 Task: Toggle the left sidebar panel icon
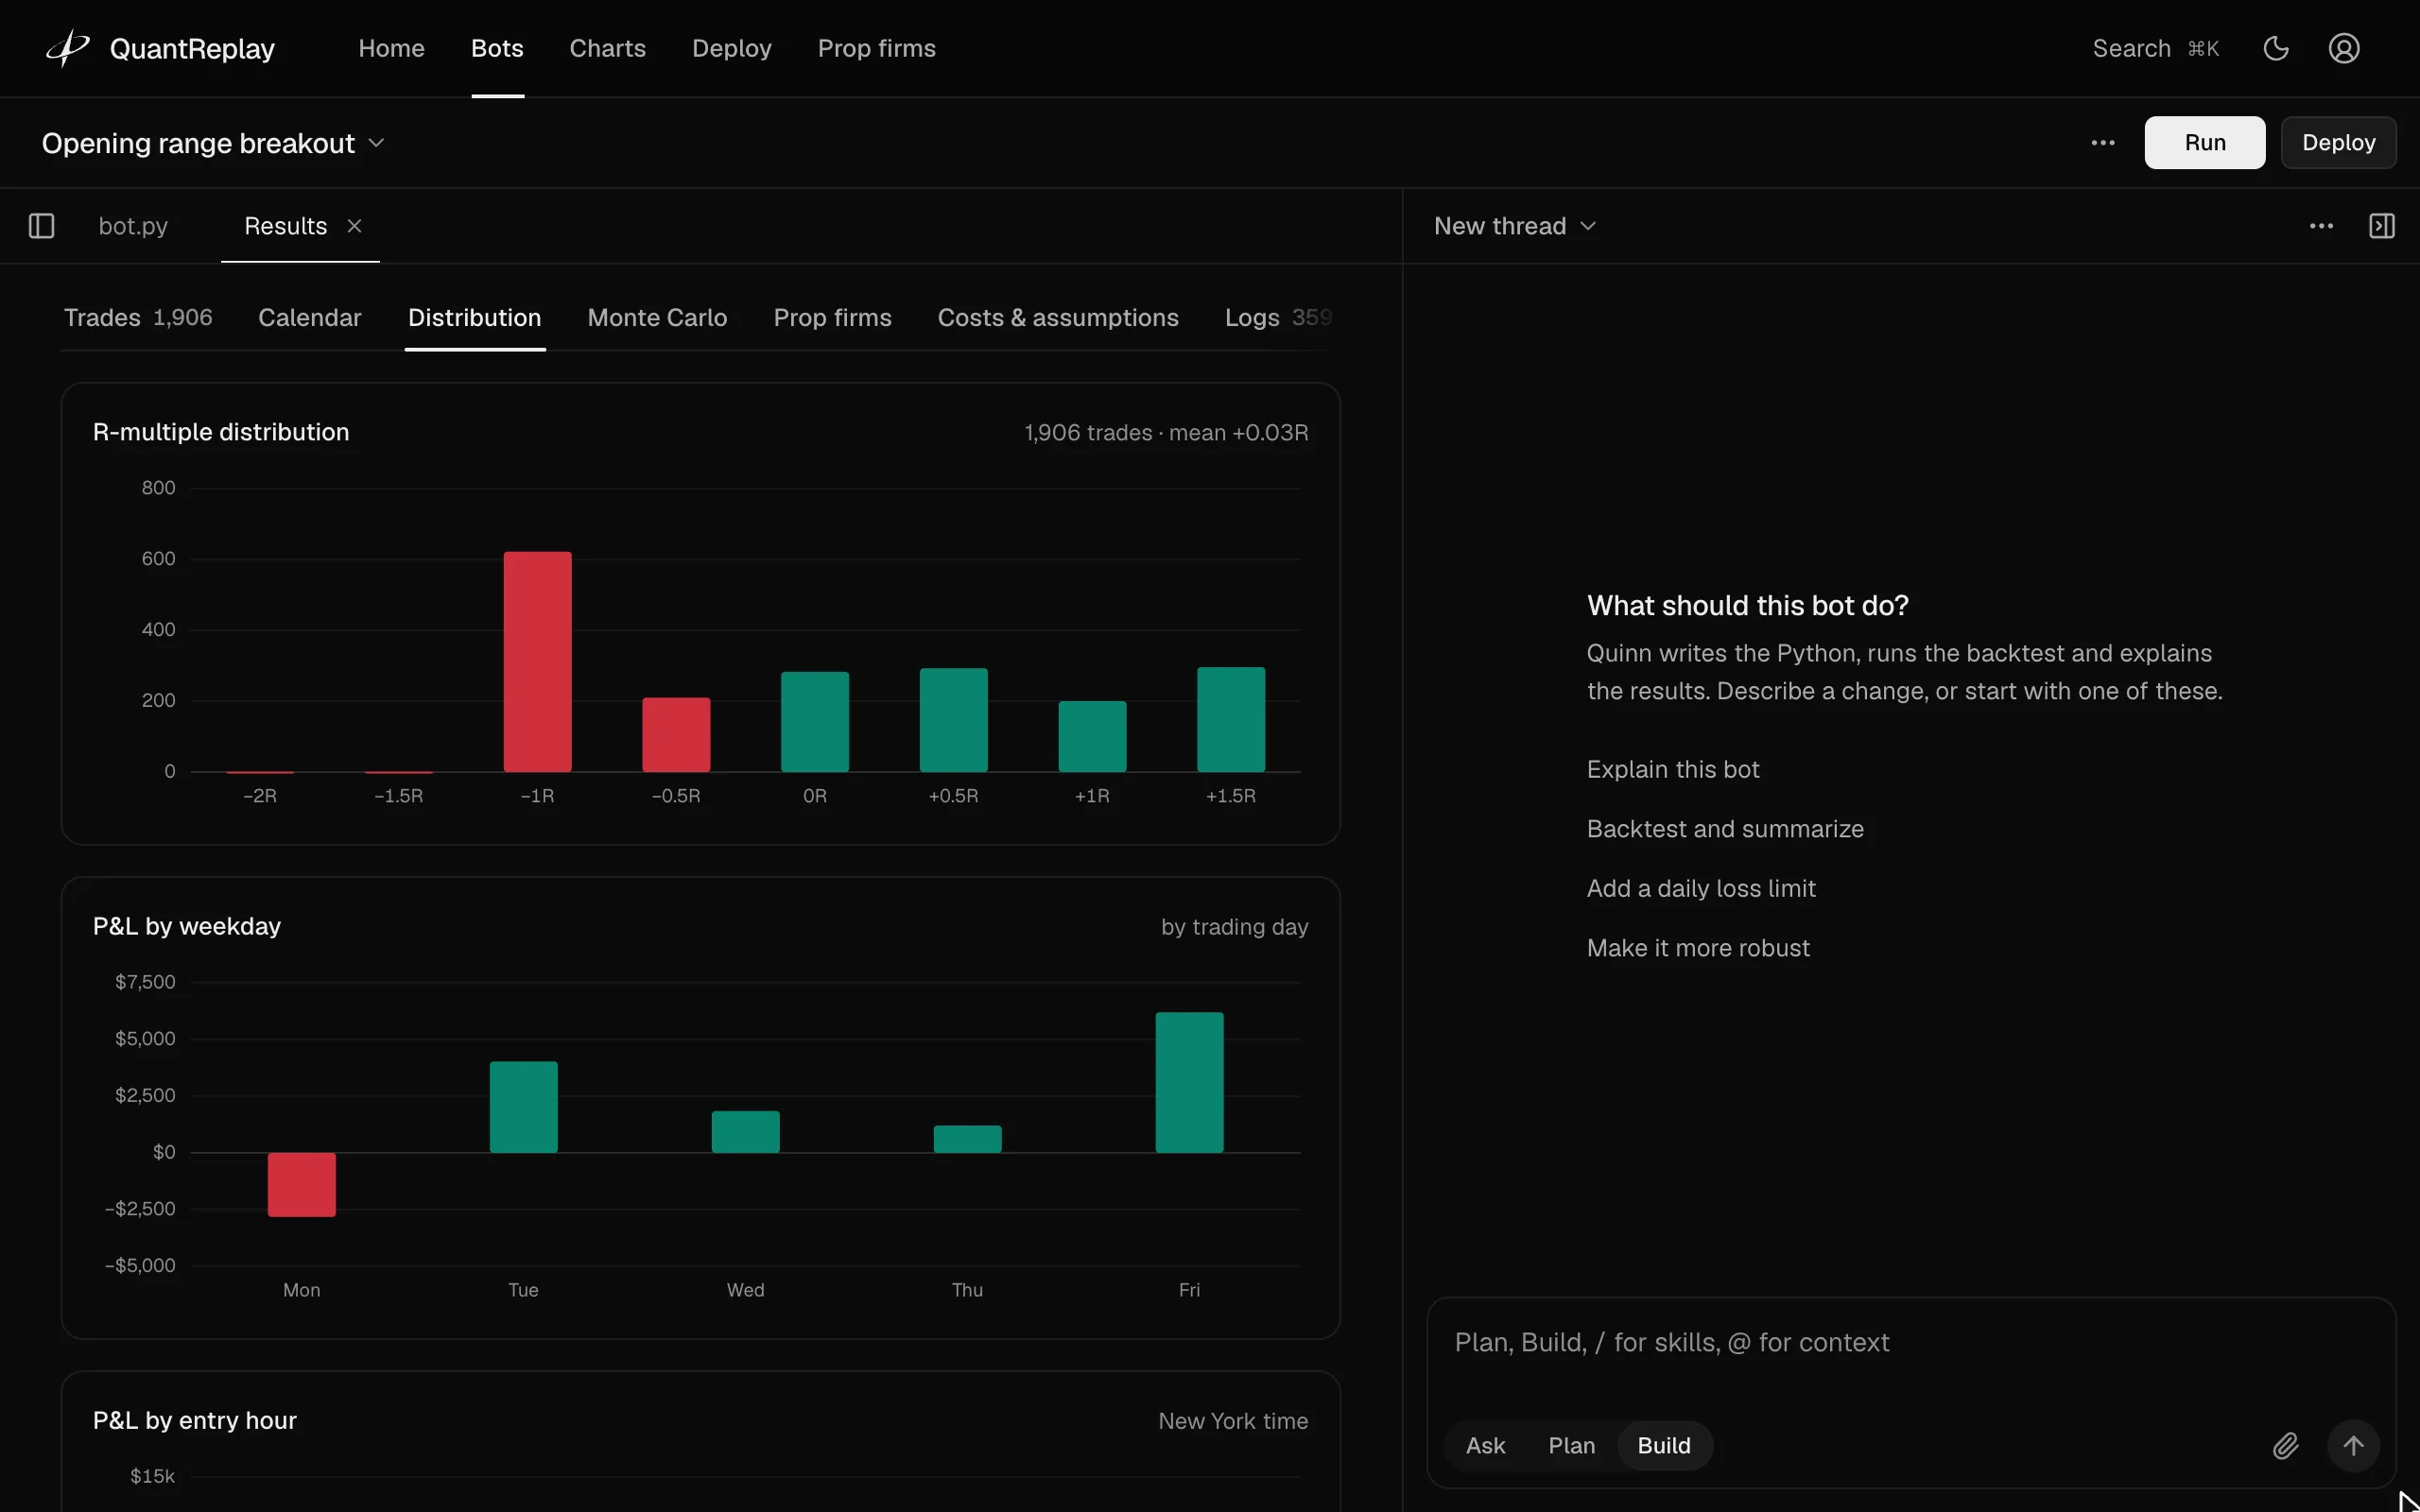pyautogui.click(x=41, y=226)
